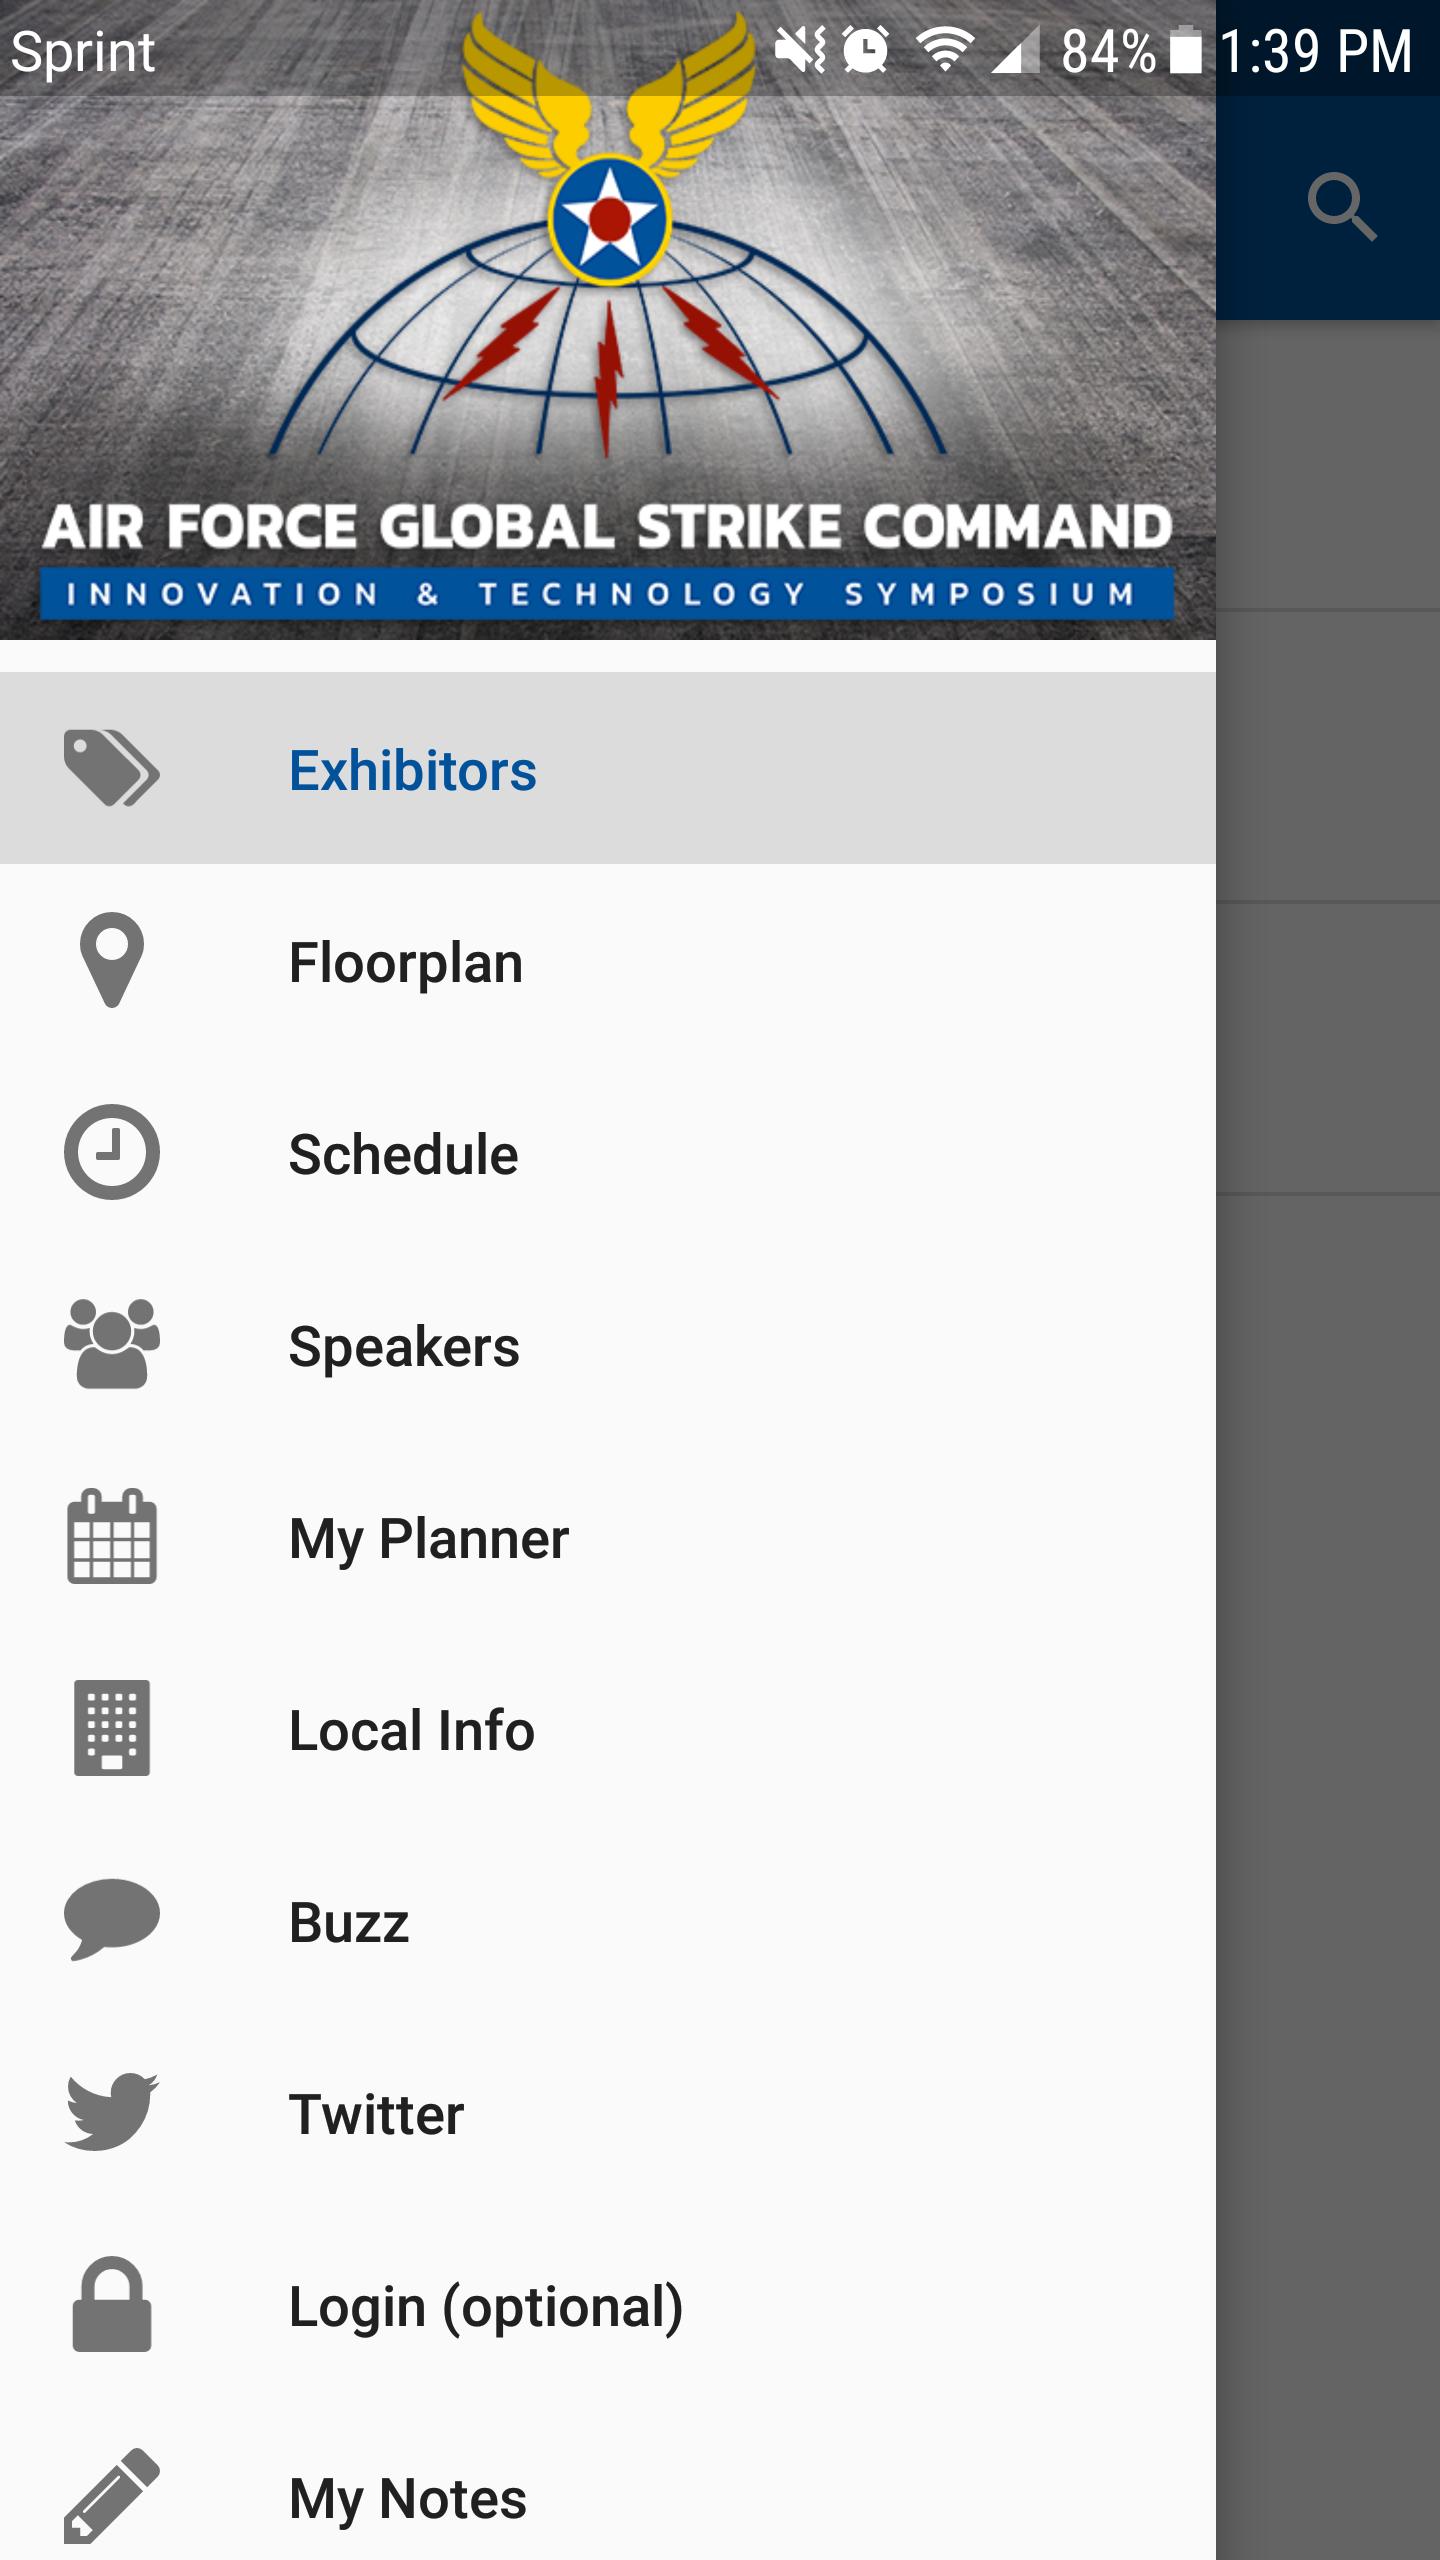1440x2560 pixels.
Task: Click the Local Info building icon
Action: pyautogui.click(x=111, y=1728)
